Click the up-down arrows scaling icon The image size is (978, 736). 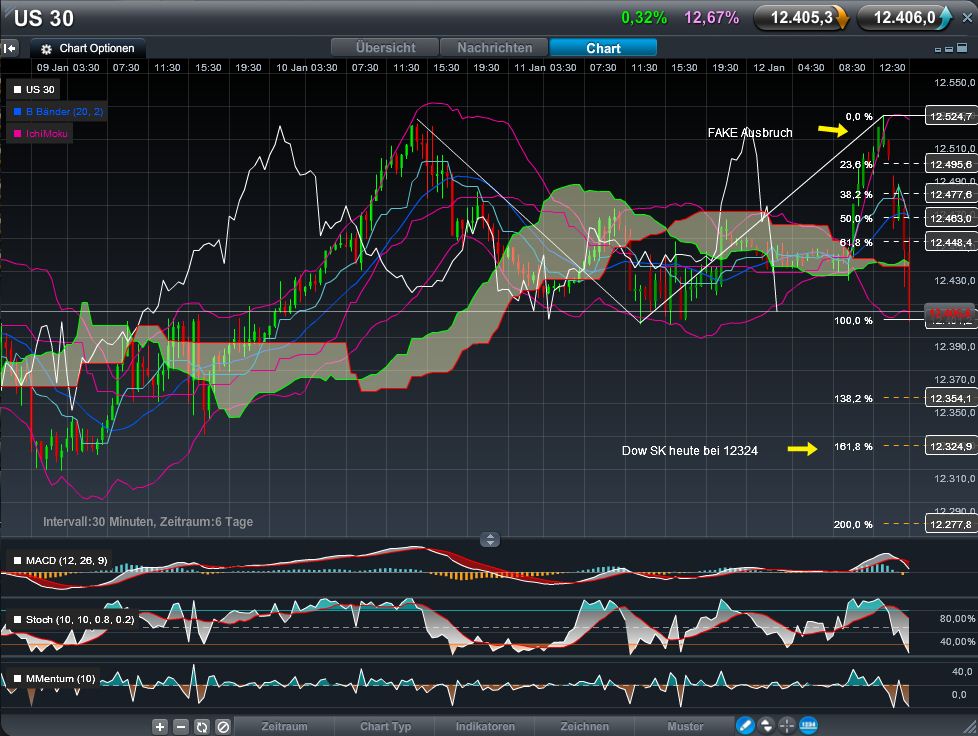(764, 725)
